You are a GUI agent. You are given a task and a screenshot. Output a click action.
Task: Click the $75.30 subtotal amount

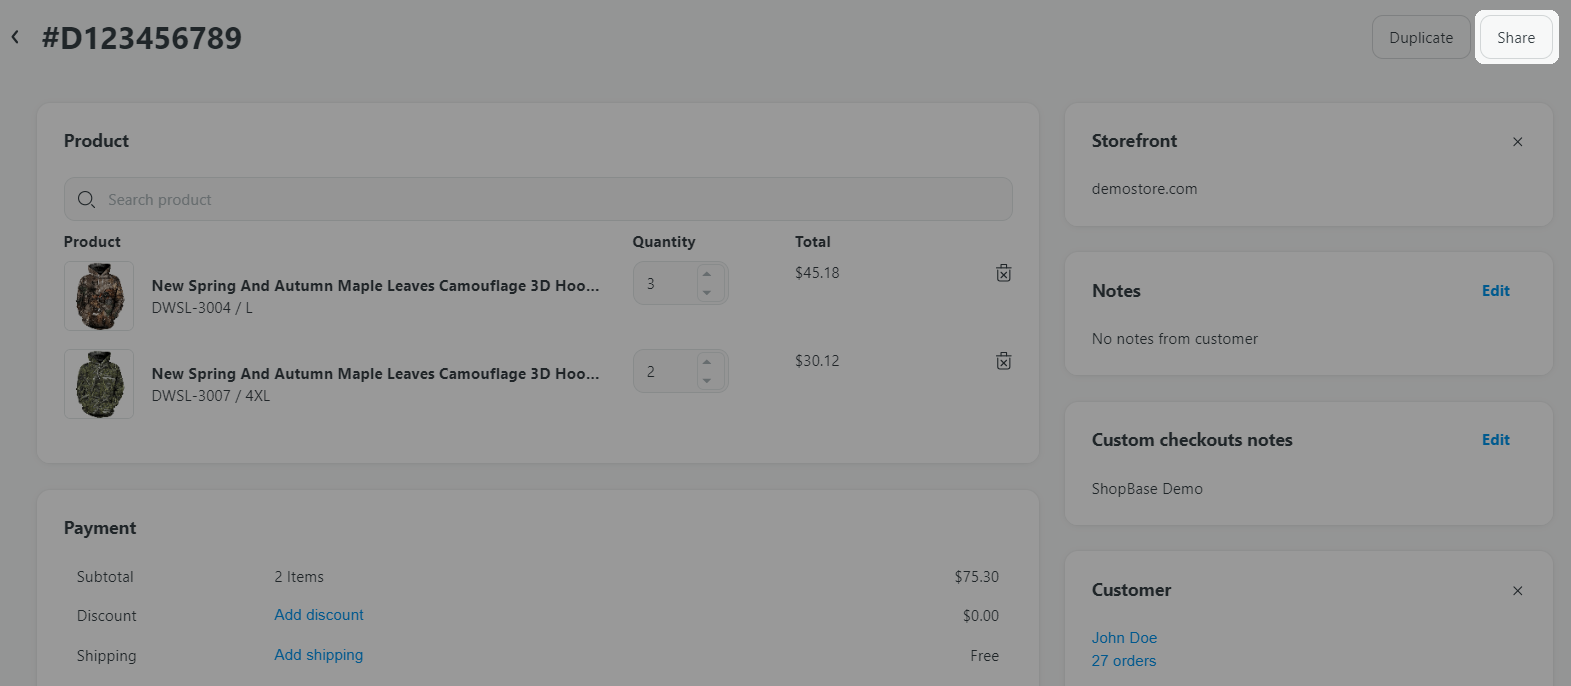click(977, 577)
